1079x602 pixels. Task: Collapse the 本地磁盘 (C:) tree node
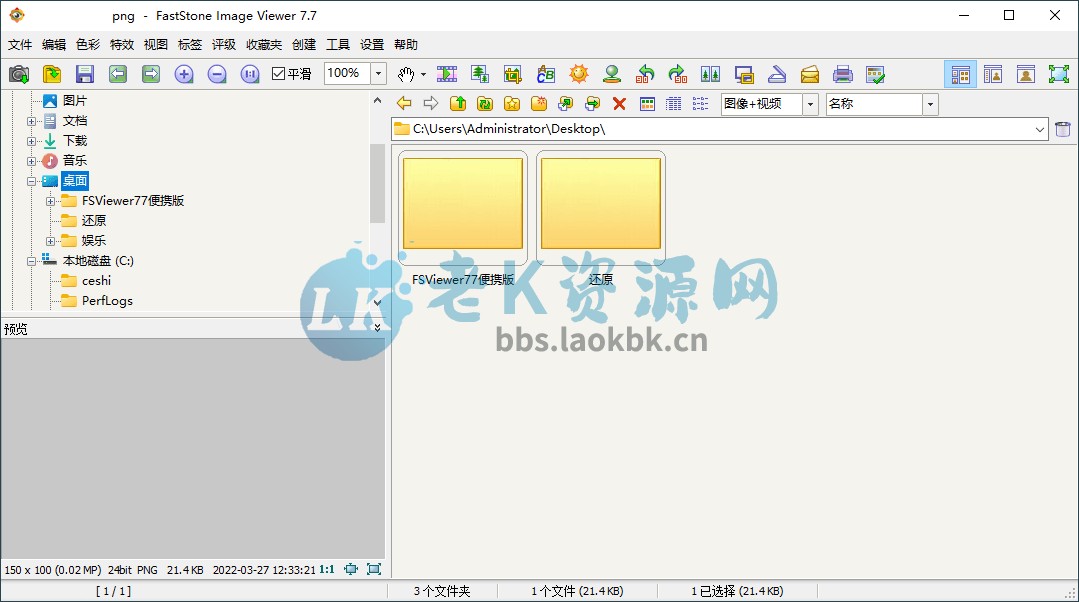(x=32, y=261)
